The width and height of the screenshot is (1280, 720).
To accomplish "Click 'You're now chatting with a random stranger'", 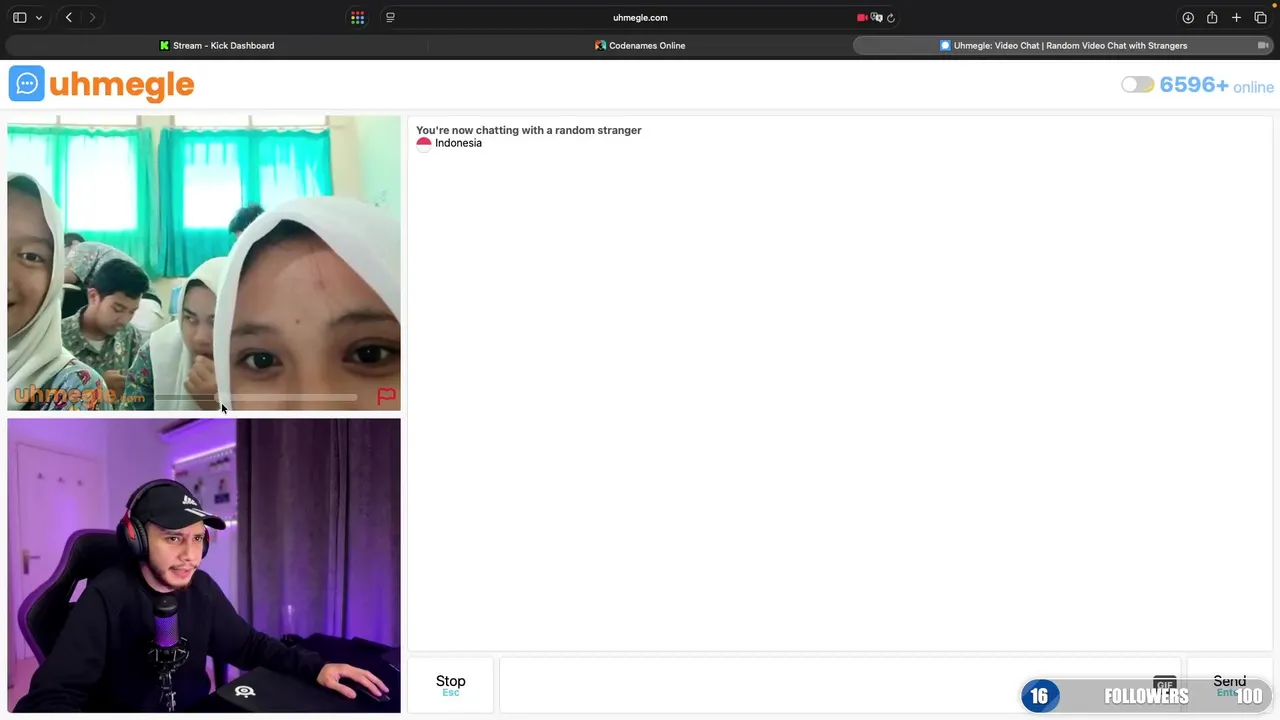I will [529, 130].
